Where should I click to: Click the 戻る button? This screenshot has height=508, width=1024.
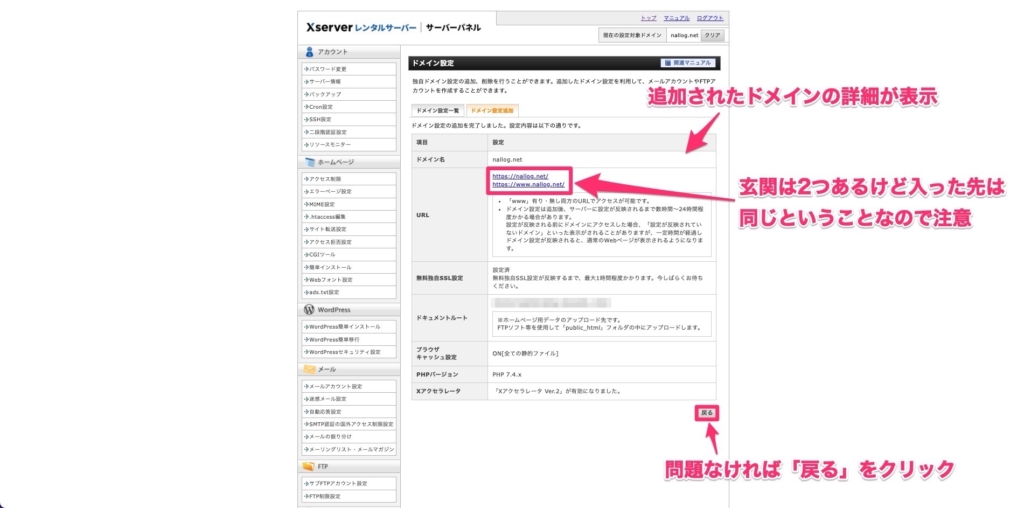click(708, 412)
